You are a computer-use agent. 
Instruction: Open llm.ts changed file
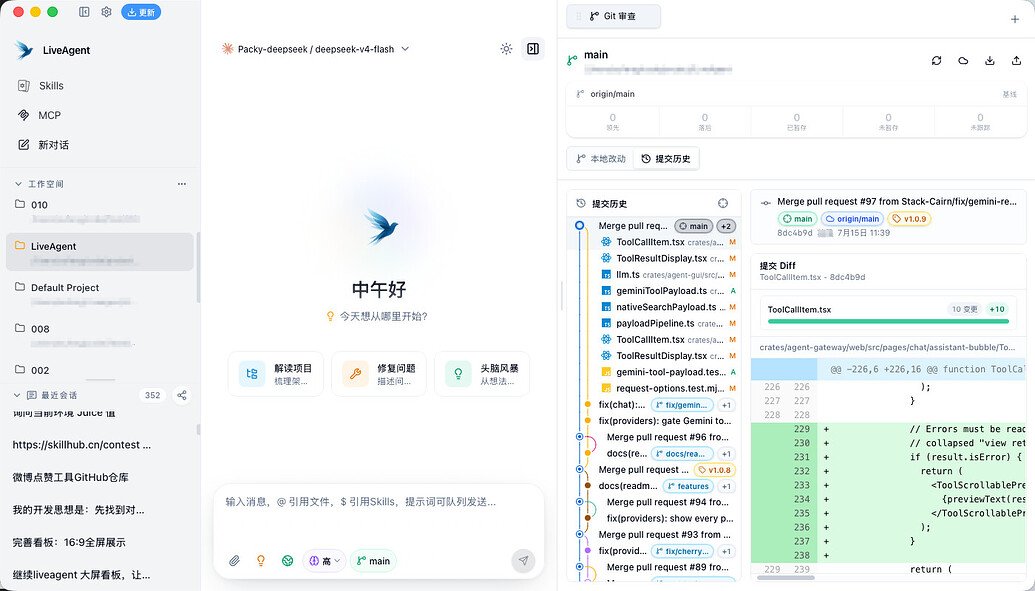click(x=667, y=275)
